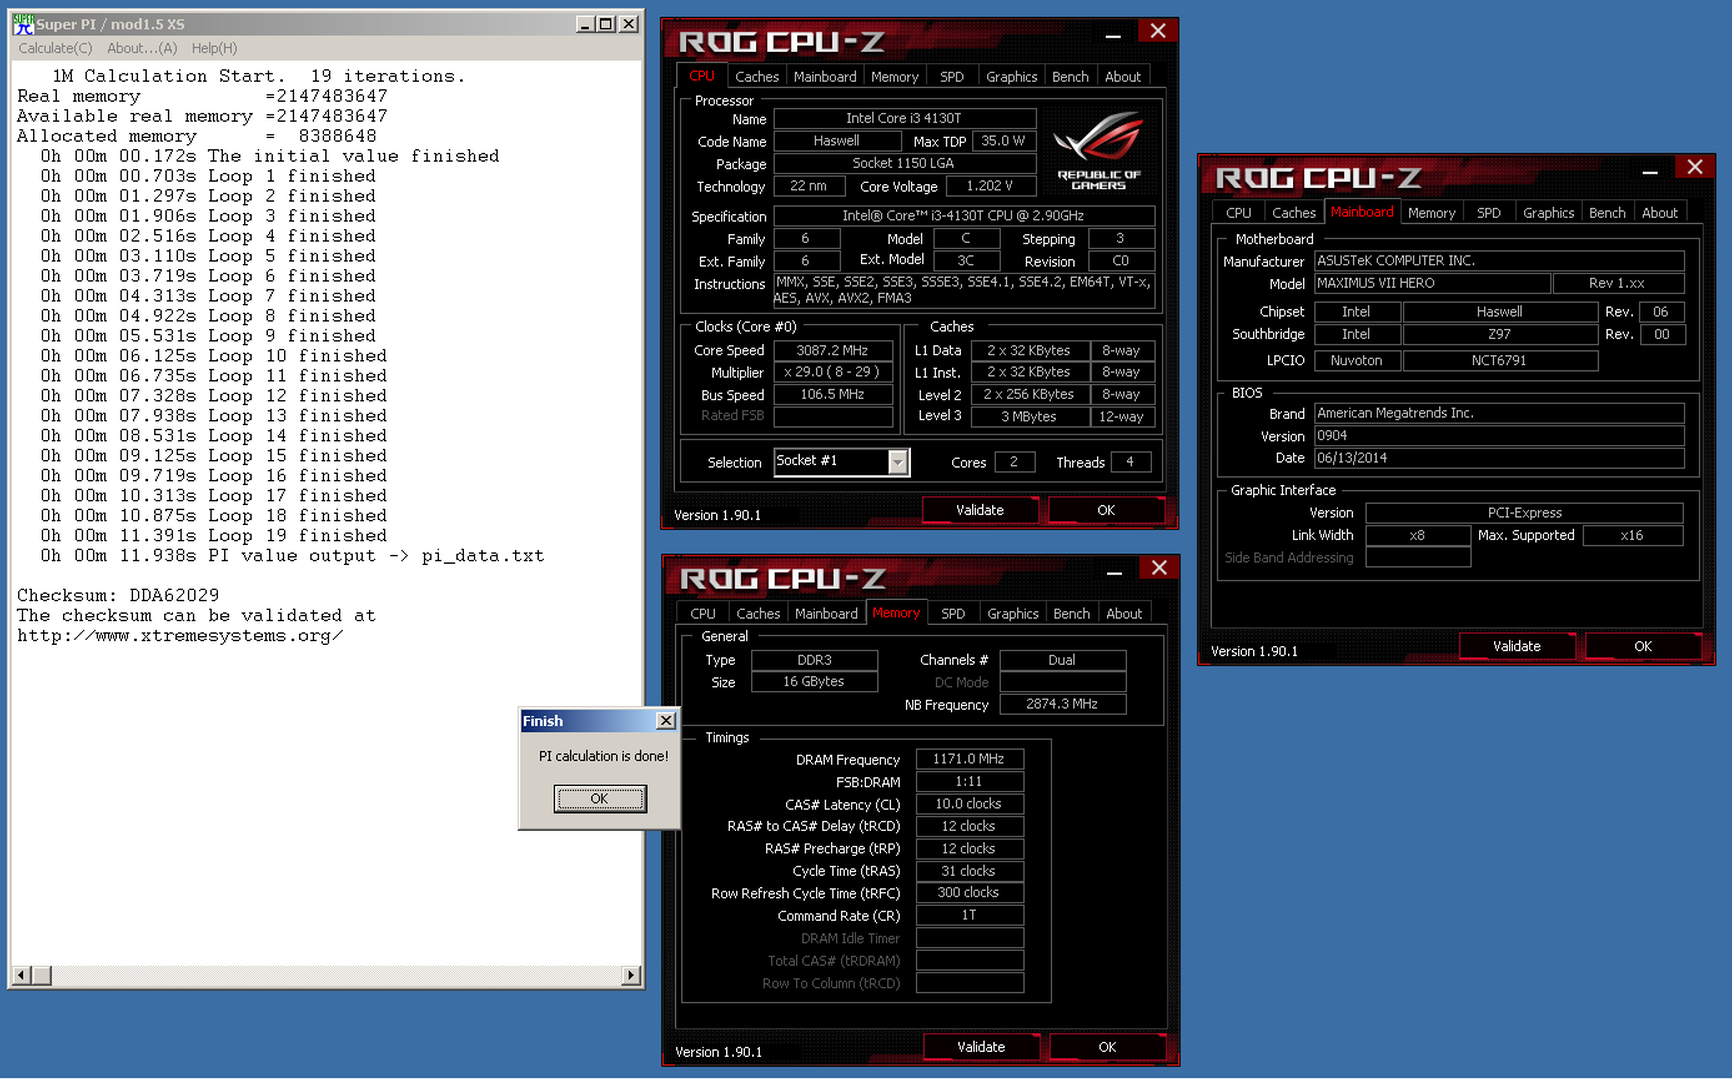Click the MAXIMUS VII HERO model field
Screen dimensions: 1732x1080
click(1432, 283)
